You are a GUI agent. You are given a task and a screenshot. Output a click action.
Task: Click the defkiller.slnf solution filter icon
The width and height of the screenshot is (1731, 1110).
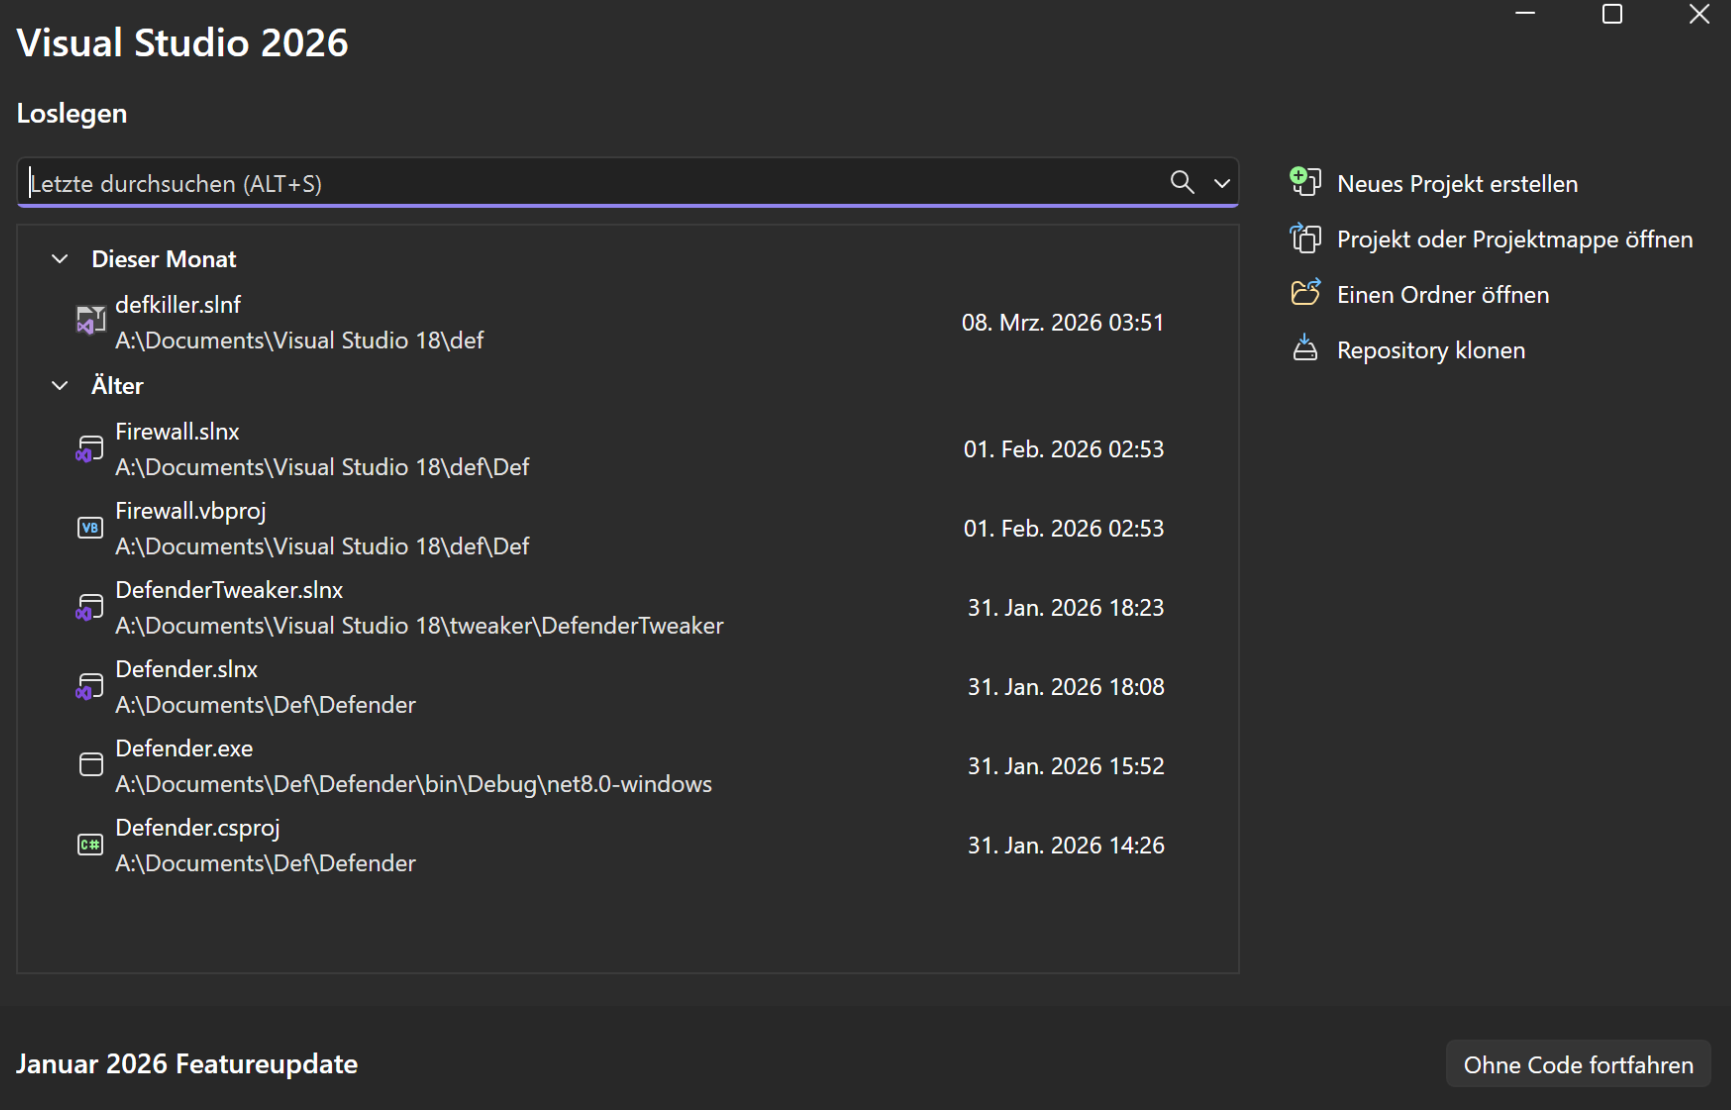90,322
